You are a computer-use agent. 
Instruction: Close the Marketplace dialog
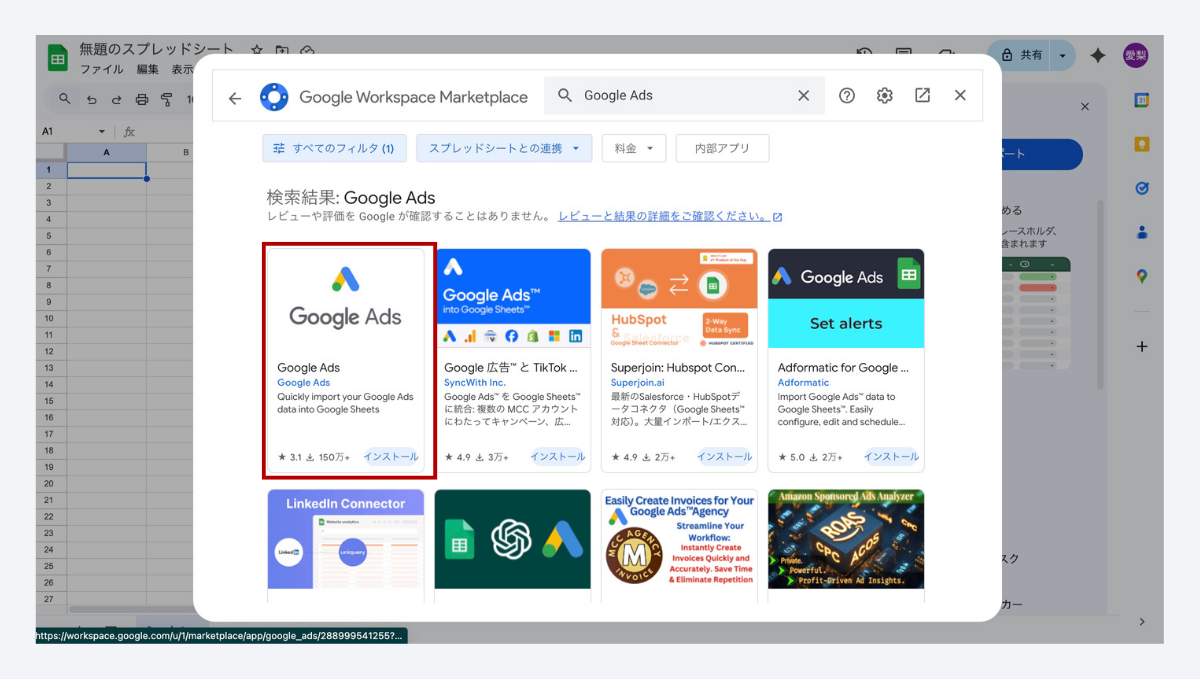960,96
